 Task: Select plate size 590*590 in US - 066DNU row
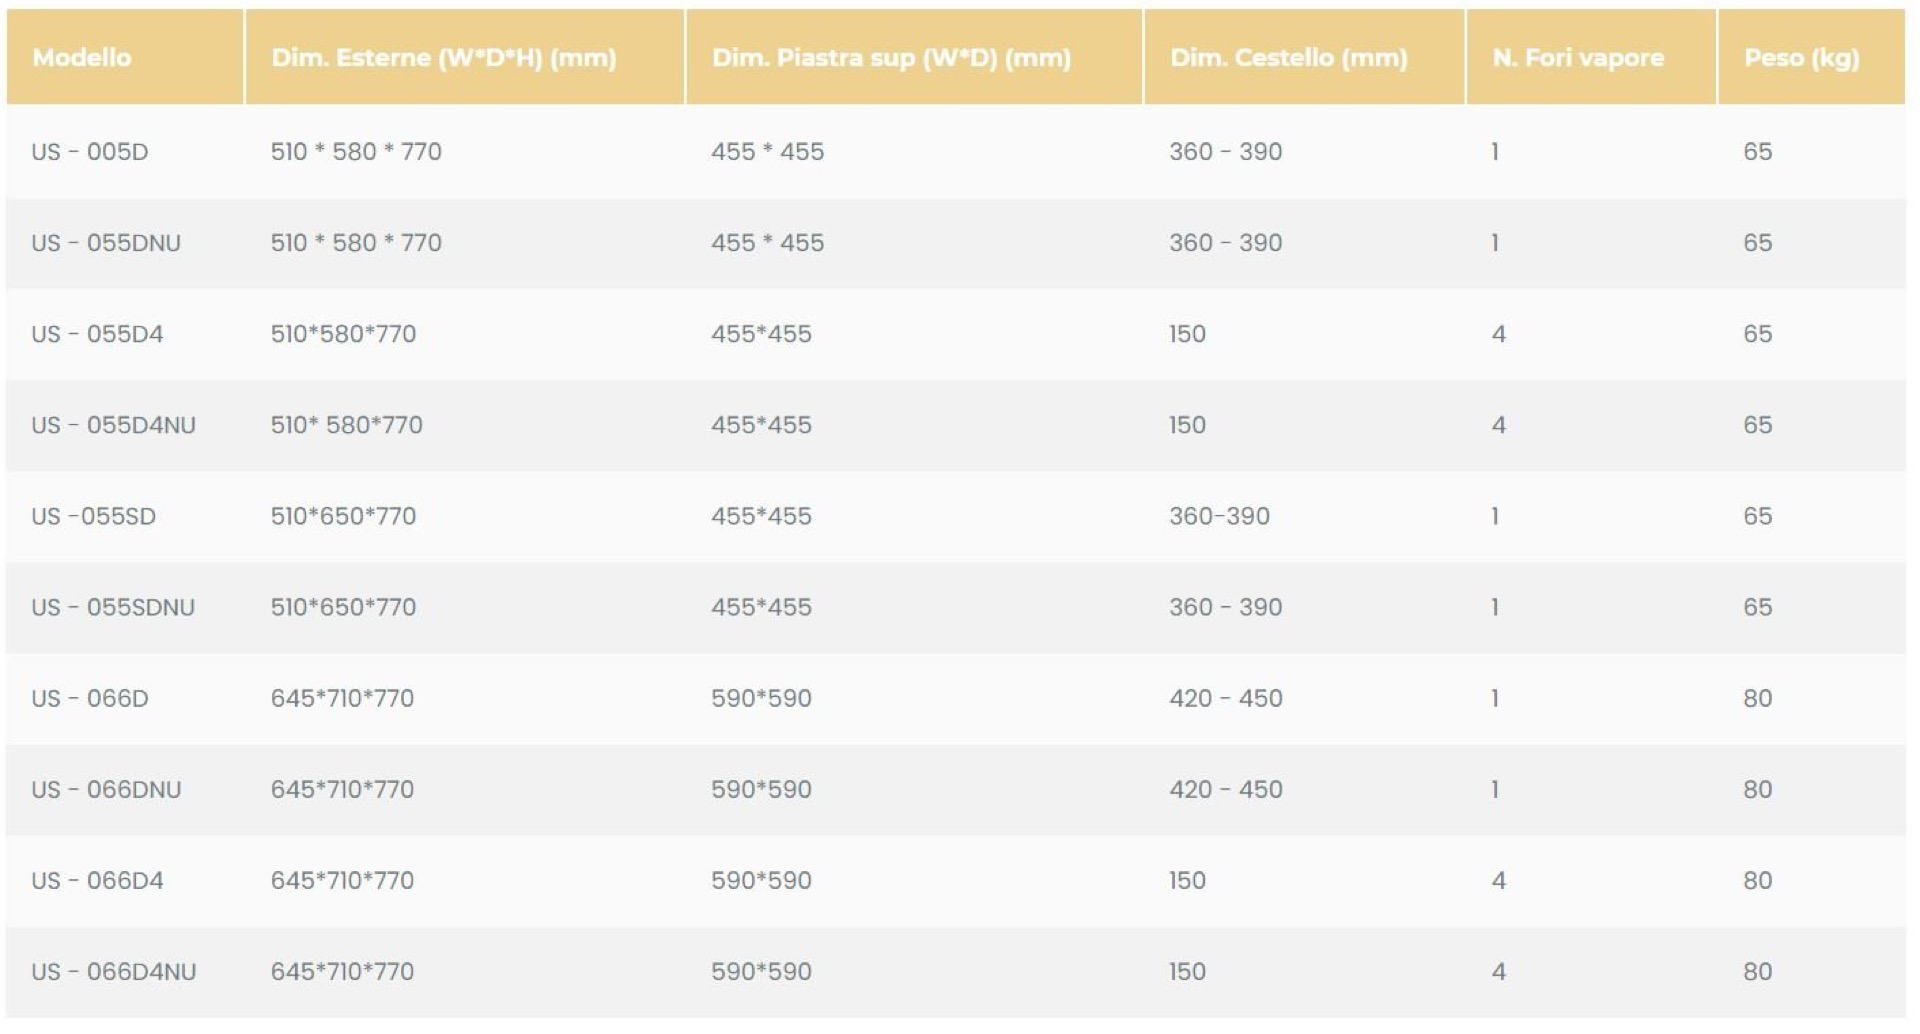tap(761, 789)
